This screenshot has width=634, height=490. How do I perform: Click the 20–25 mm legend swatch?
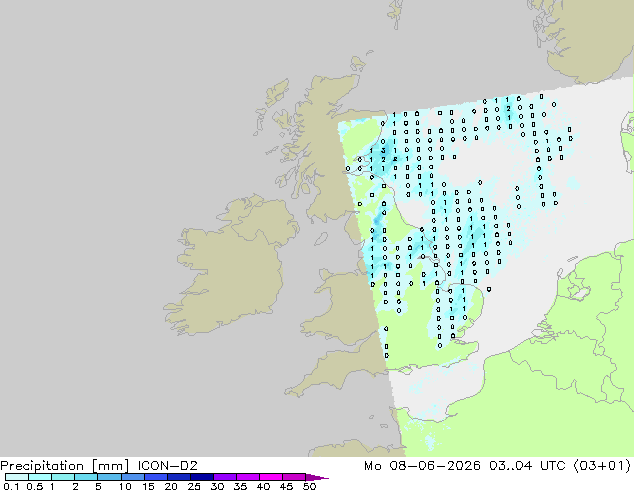coord(178,477)
